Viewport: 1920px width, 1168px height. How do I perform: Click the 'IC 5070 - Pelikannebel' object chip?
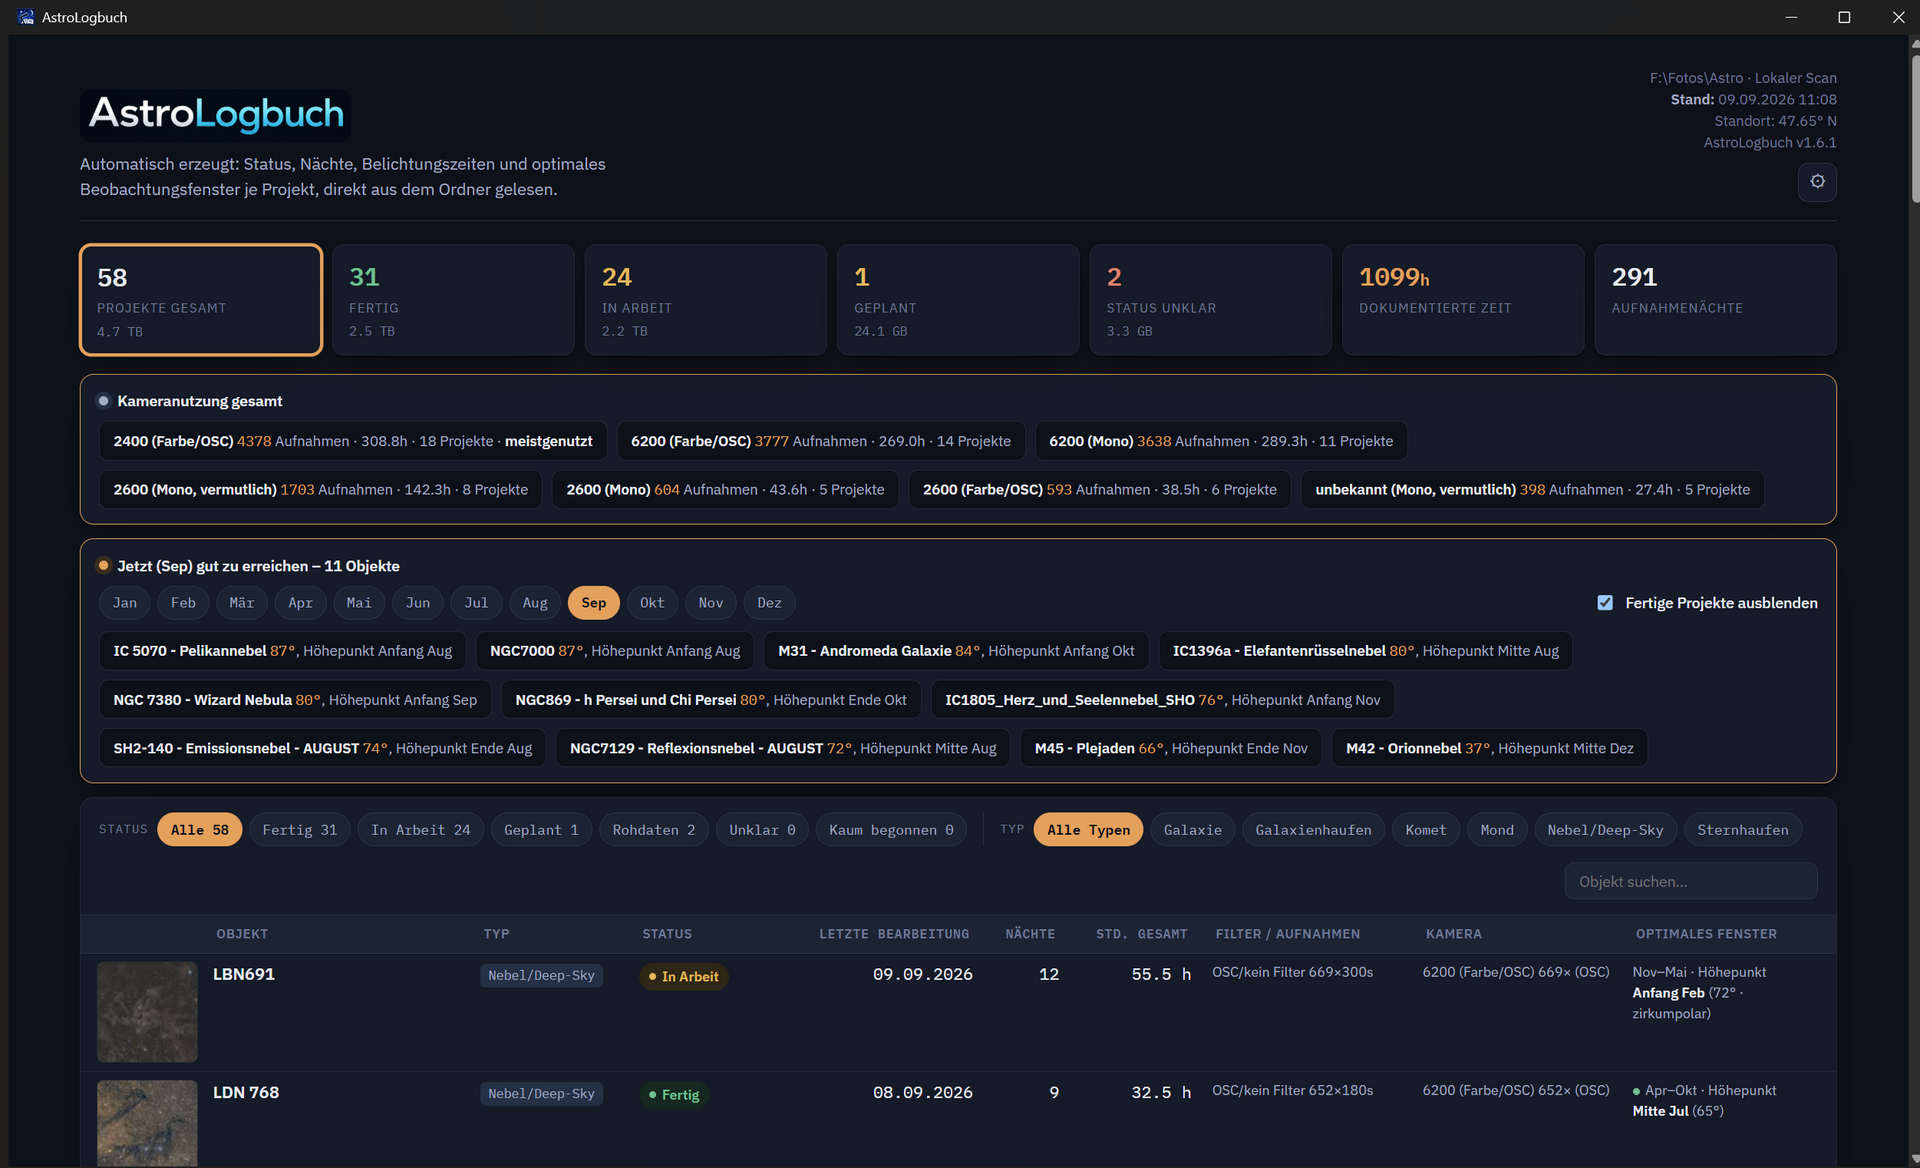coord(283,651)
